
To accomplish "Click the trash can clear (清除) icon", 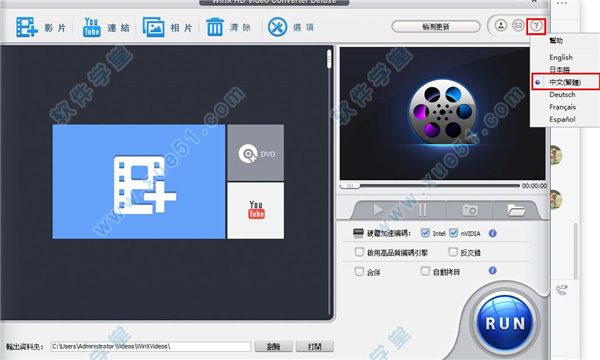I will (x=215, y=27).
